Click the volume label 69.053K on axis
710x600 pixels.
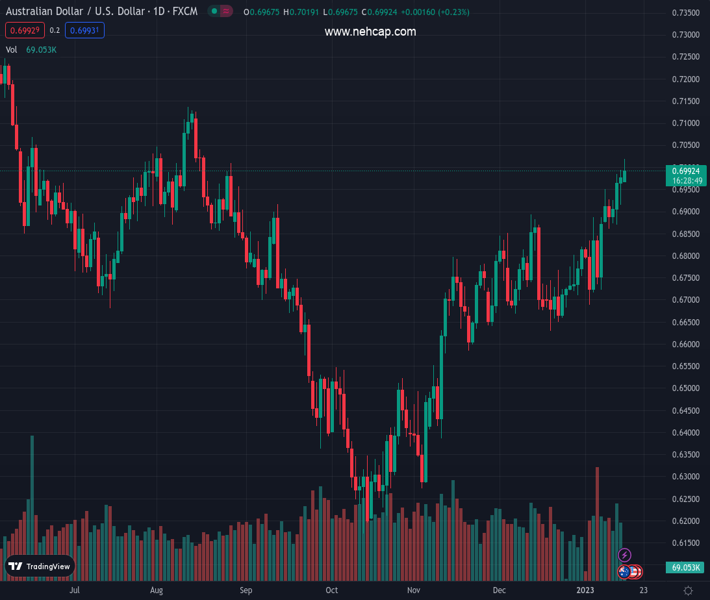click(684, 568)
